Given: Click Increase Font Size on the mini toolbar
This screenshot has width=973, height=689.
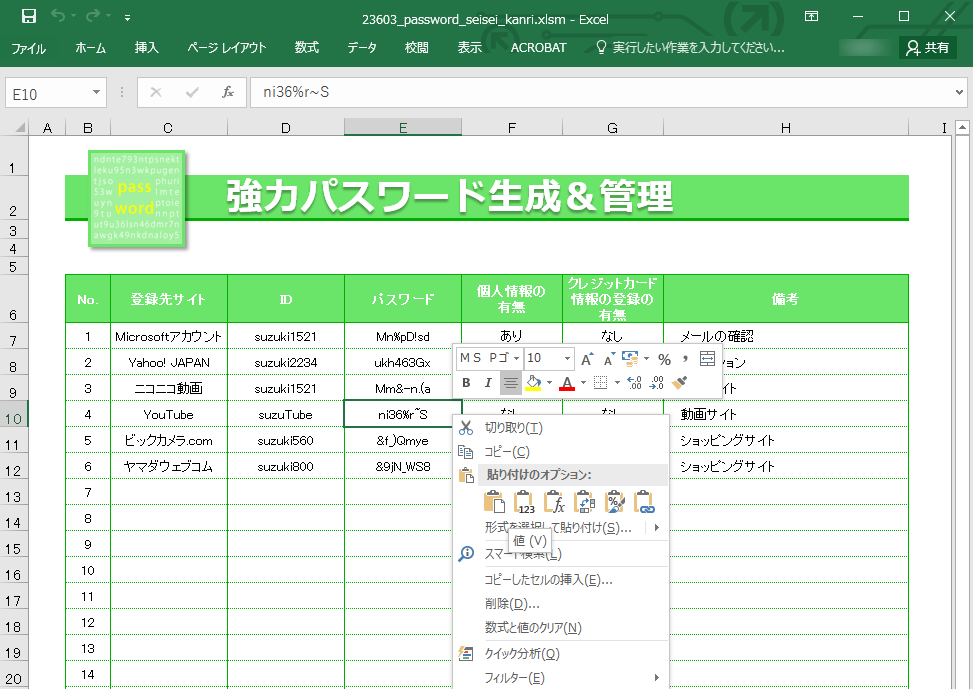Looking at the screenshot, I should [586, 358].
